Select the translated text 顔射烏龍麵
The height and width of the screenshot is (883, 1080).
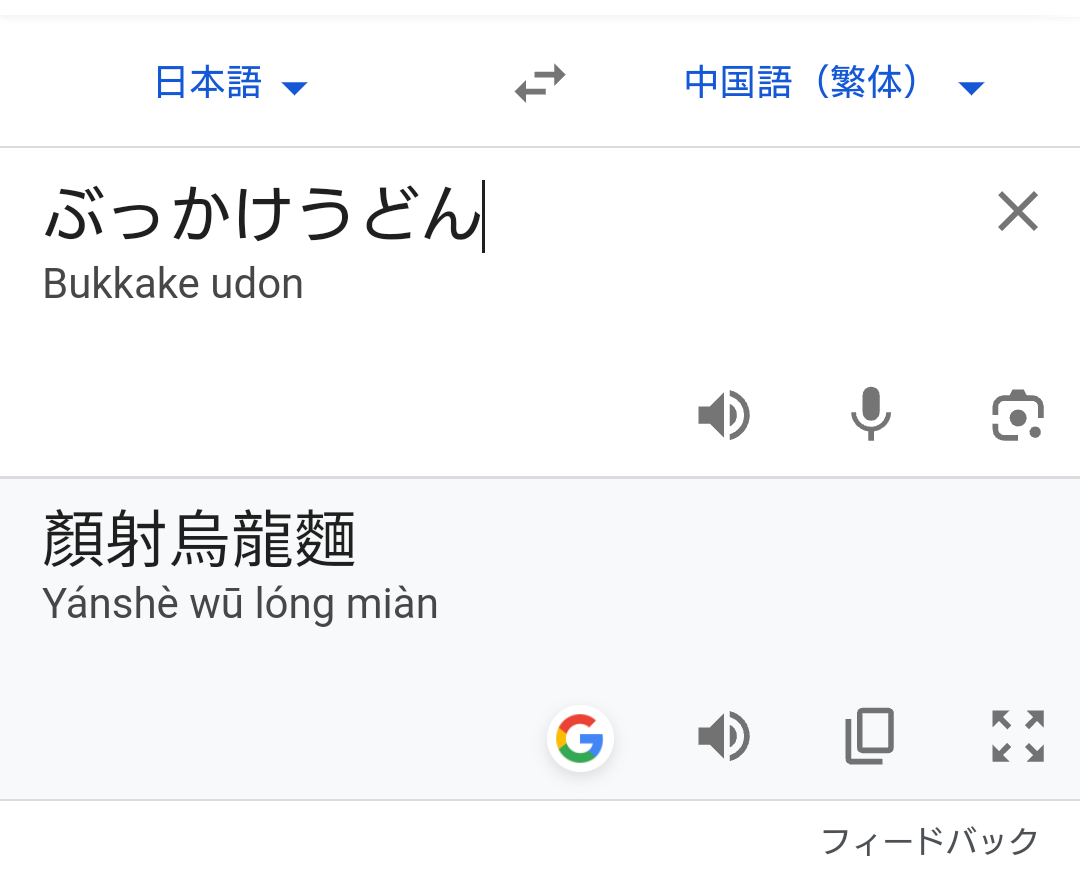click(199, 540)
